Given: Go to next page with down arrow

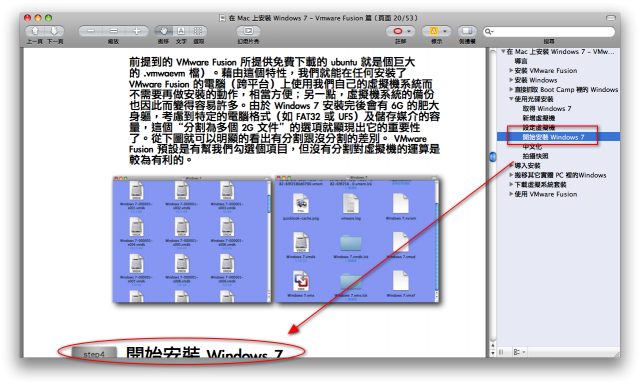Looking at the screenshot, I should (55, 31).
